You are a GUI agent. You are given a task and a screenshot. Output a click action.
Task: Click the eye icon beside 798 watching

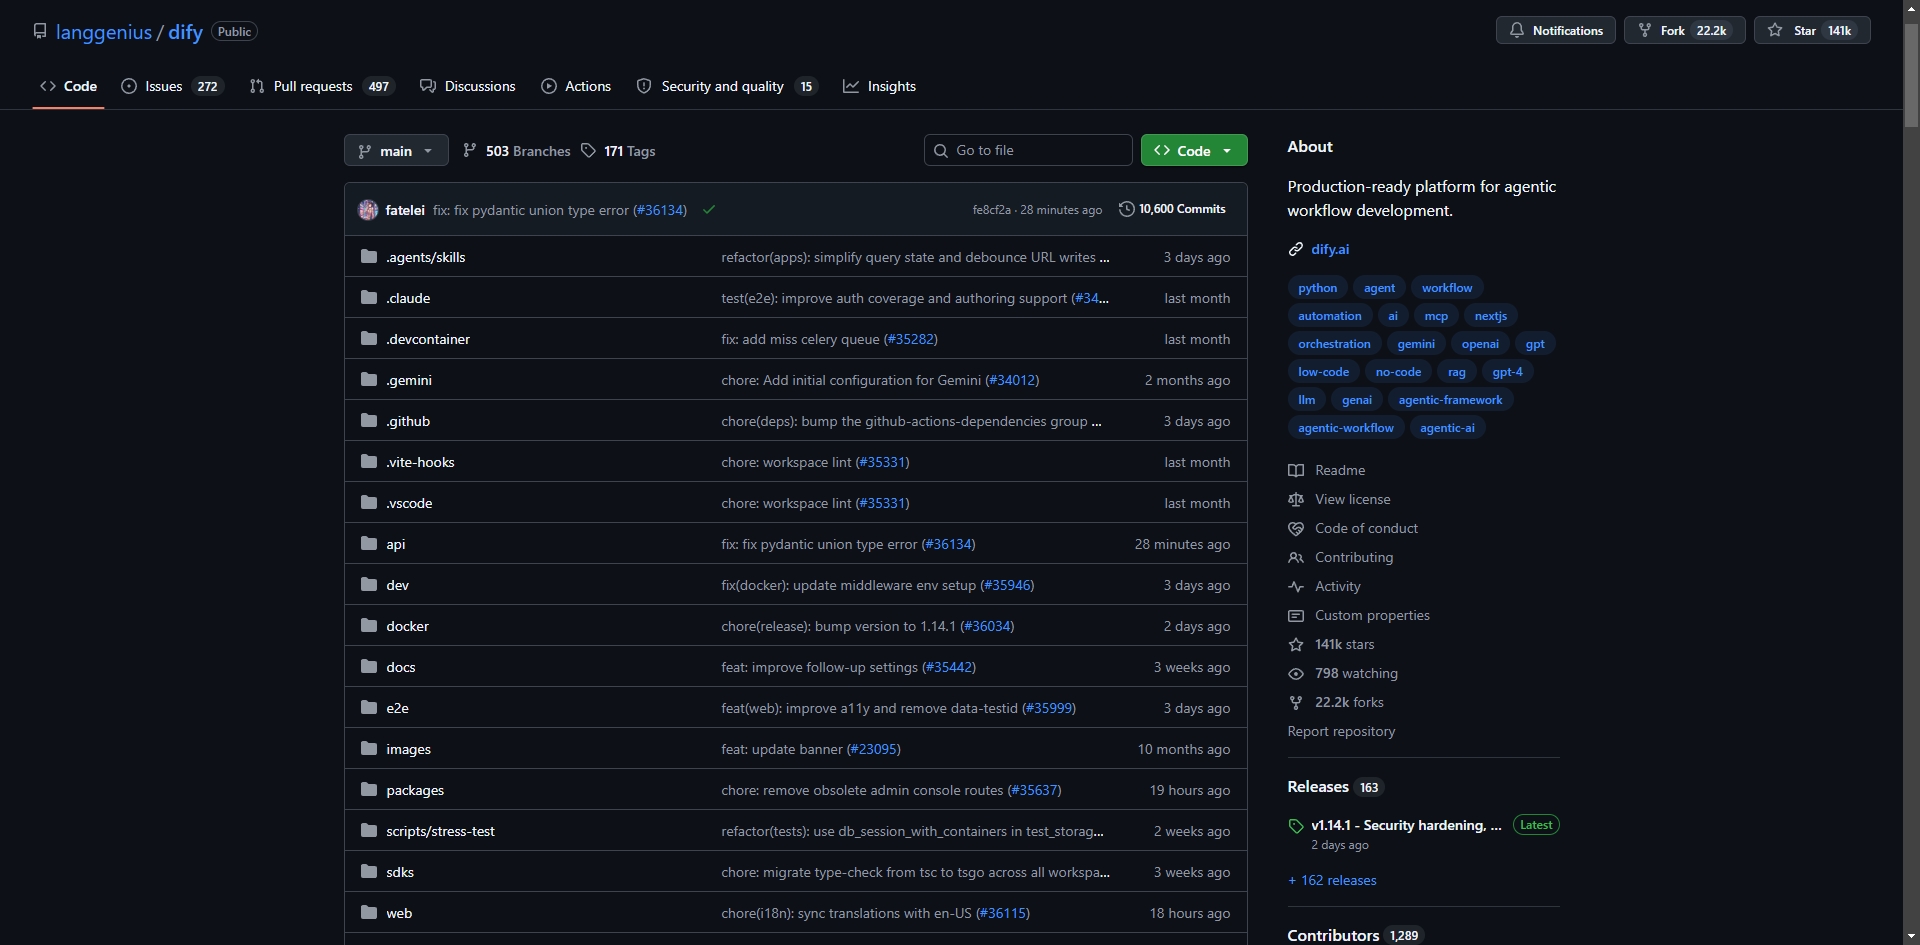(x=1296, y=673)
